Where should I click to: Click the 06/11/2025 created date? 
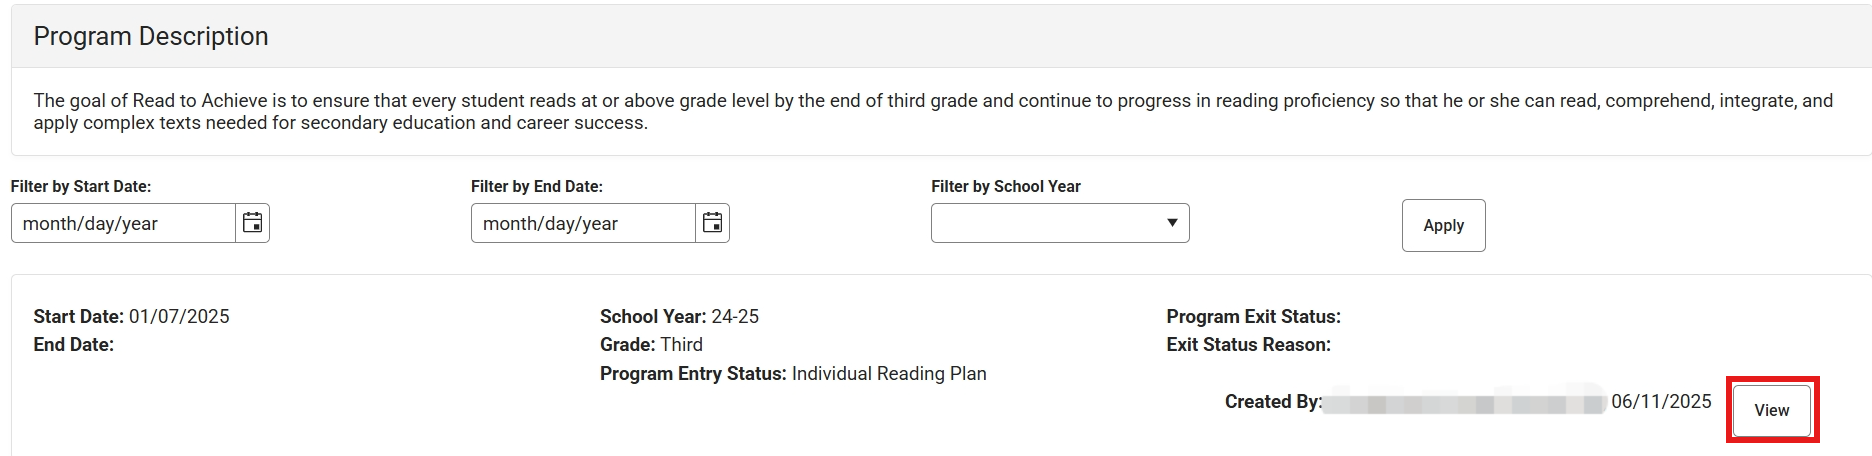[1661, 402]
